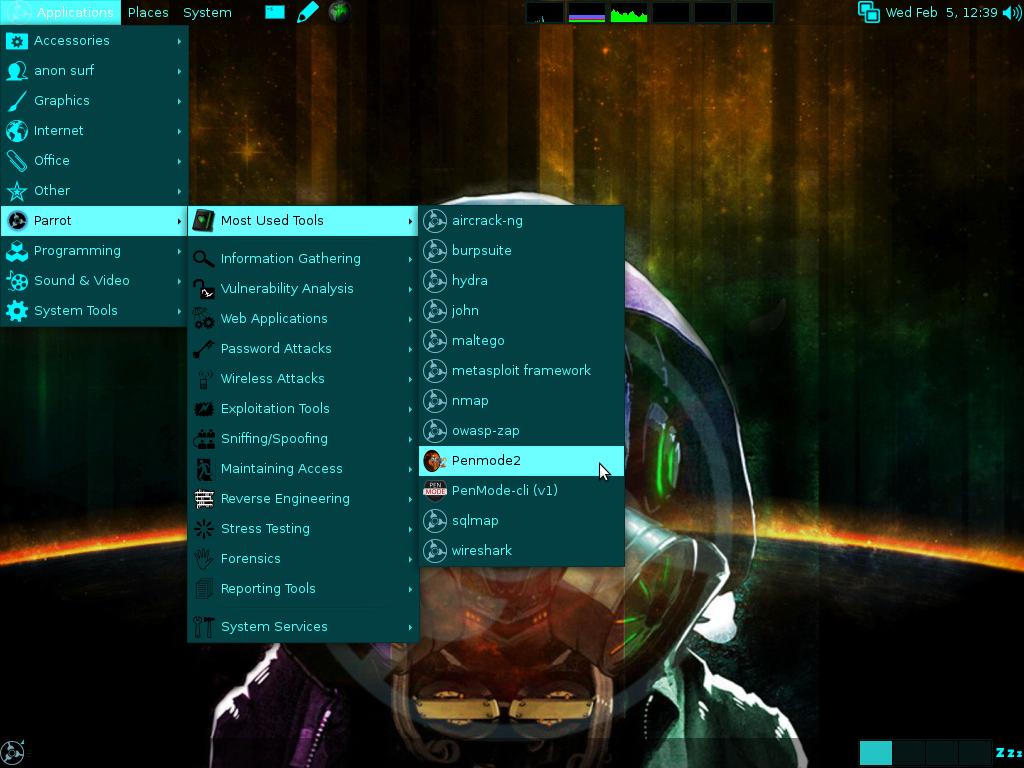Click the CPU usage graph on the top panel
1024x768 pixels.
point(628,12)
